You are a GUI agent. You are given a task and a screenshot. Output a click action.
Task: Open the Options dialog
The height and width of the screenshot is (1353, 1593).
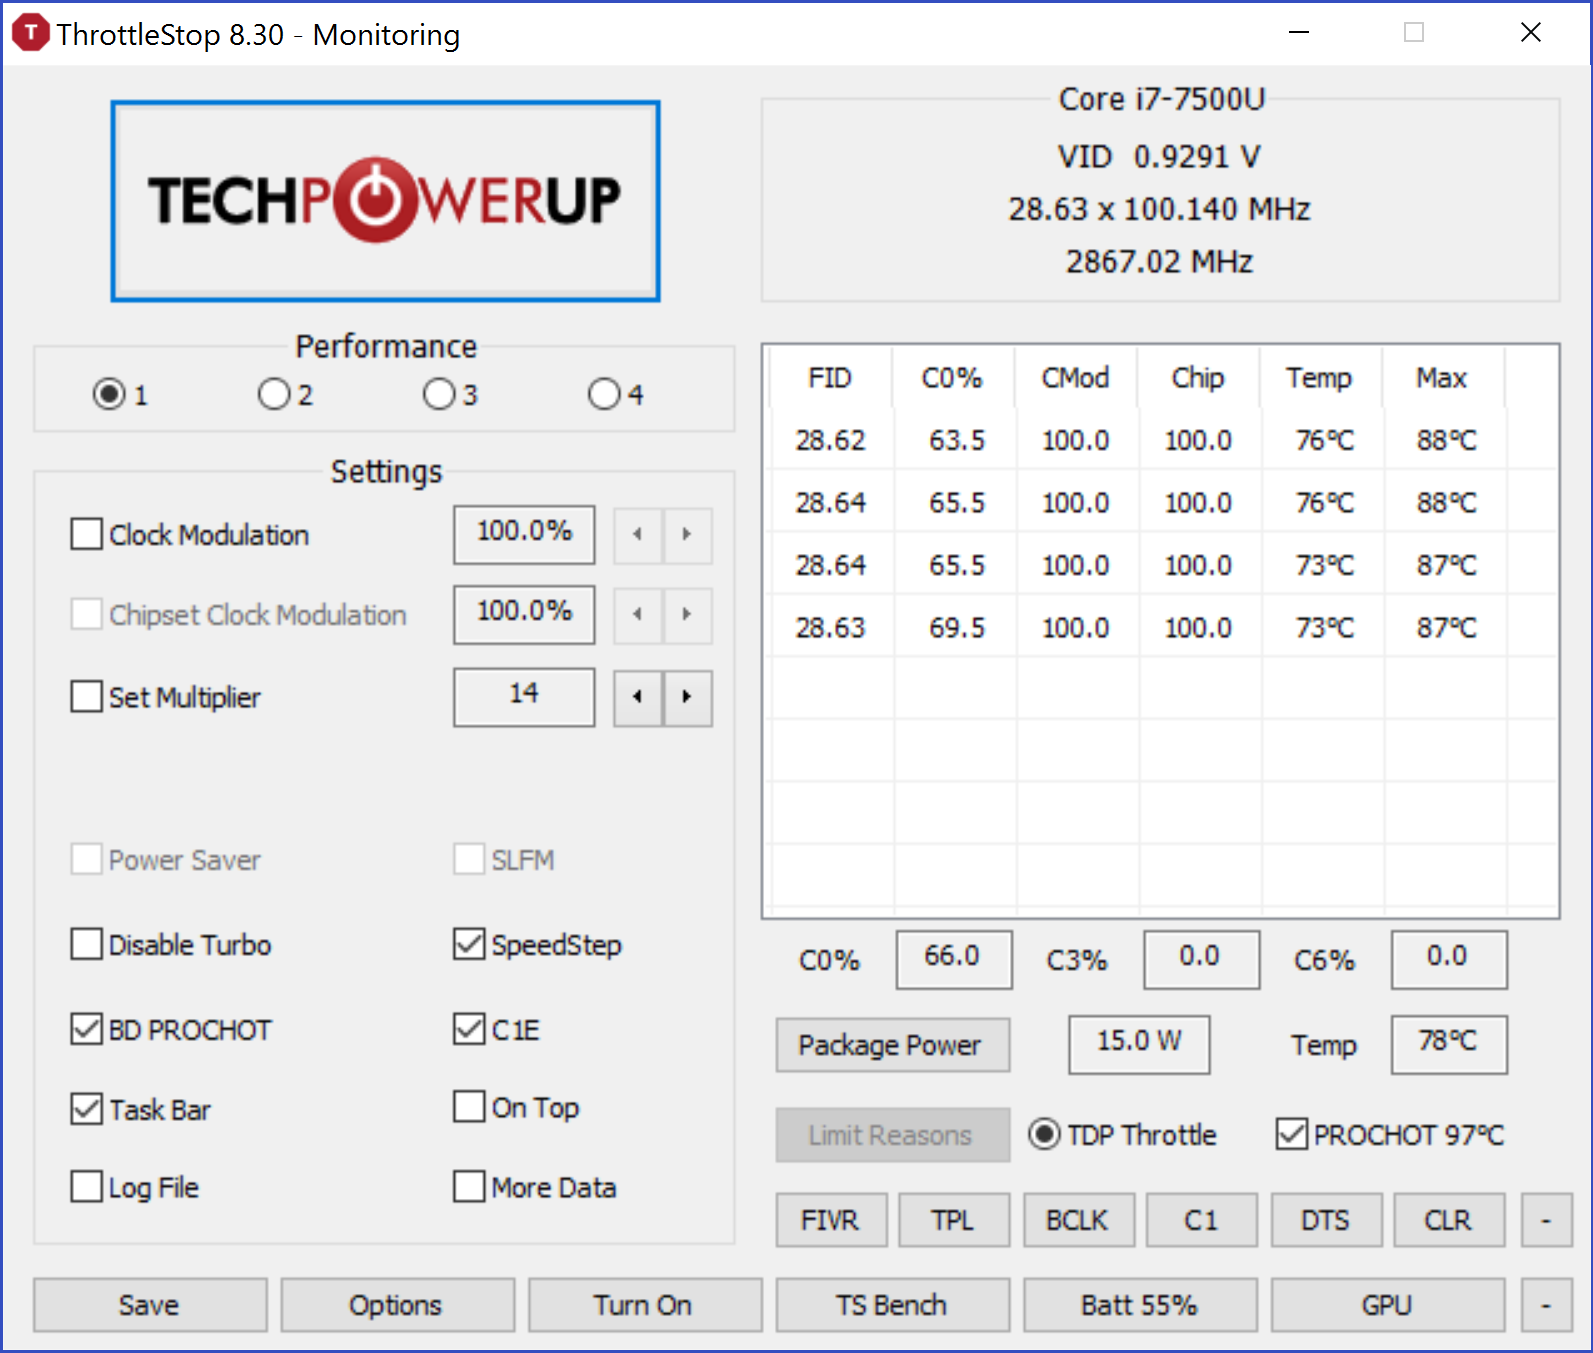[x=396, y=1305]
